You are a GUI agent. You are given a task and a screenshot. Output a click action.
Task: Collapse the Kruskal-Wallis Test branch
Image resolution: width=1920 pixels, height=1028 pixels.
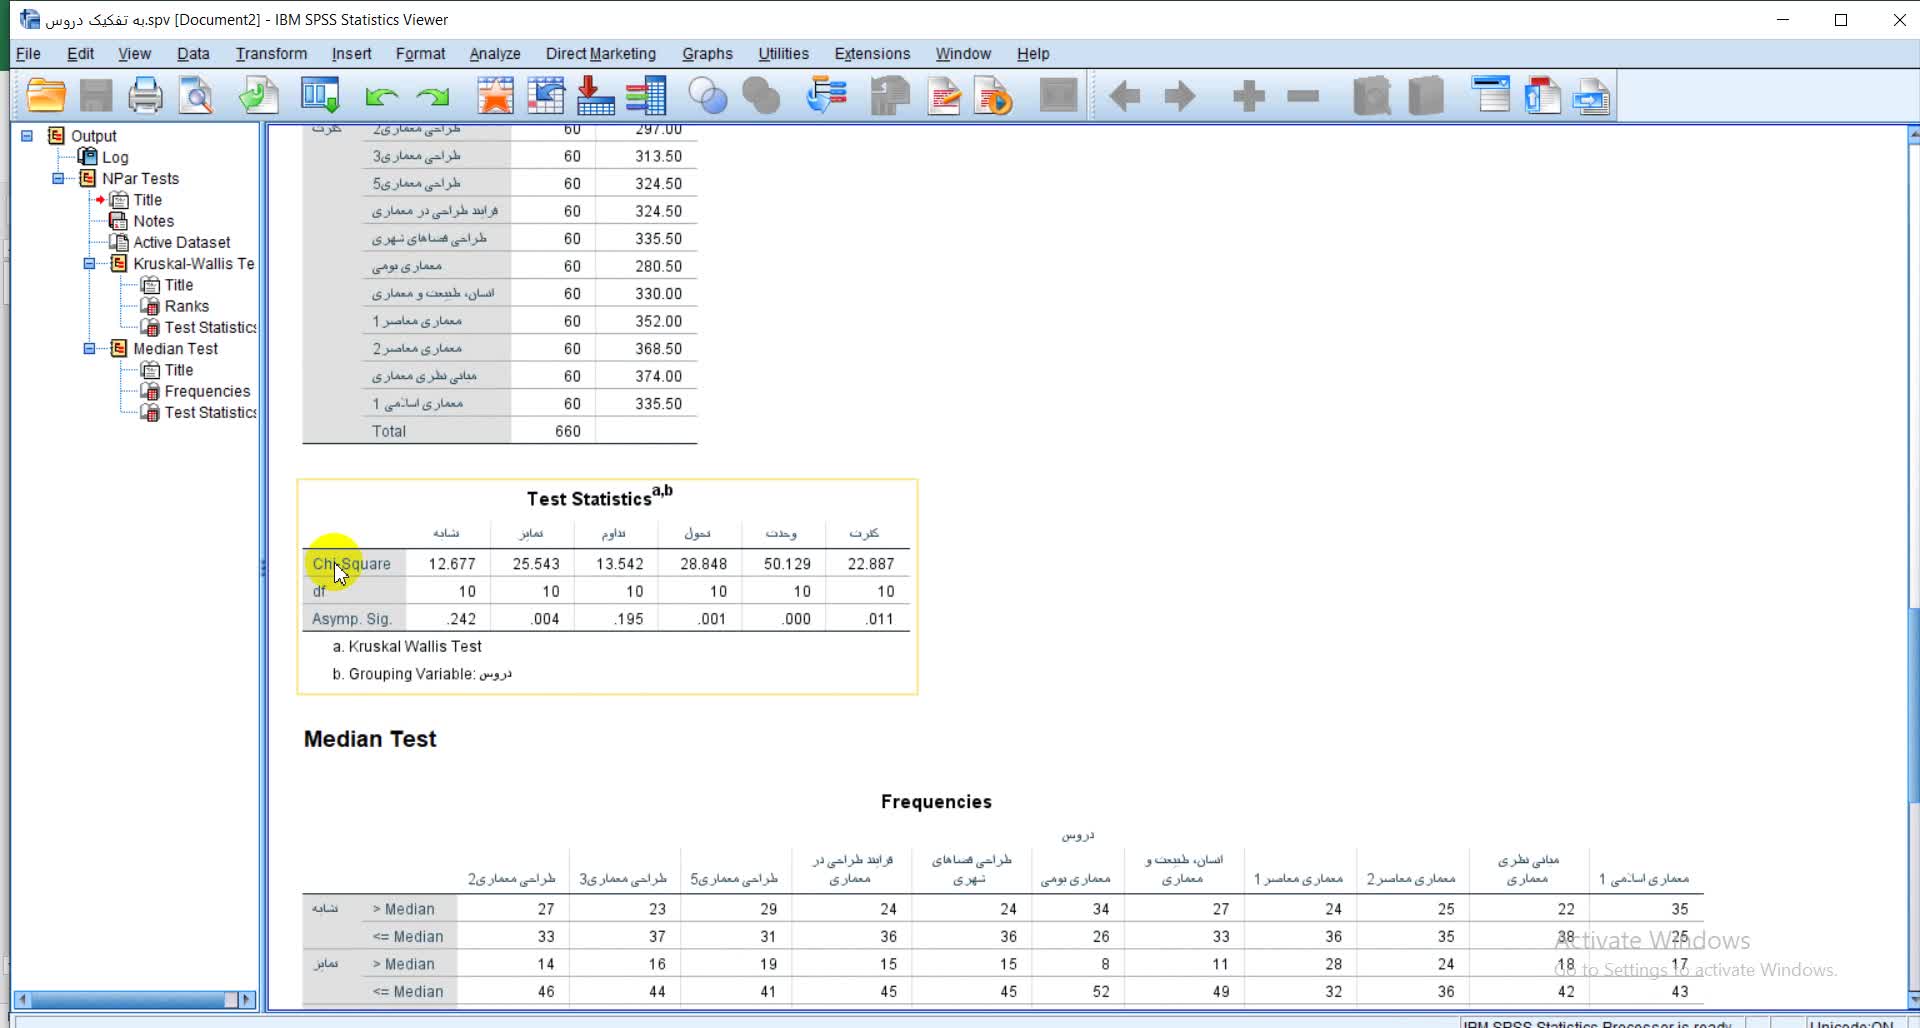pos(89,264)
